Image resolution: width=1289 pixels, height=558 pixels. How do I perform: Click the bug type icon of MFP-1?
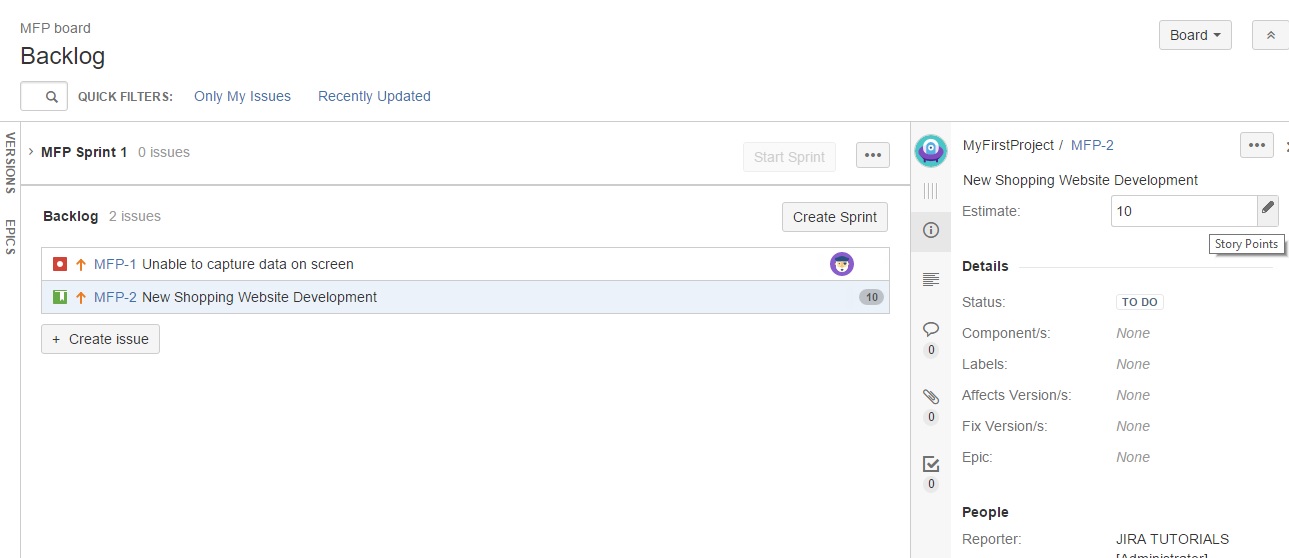coord(60,264)
